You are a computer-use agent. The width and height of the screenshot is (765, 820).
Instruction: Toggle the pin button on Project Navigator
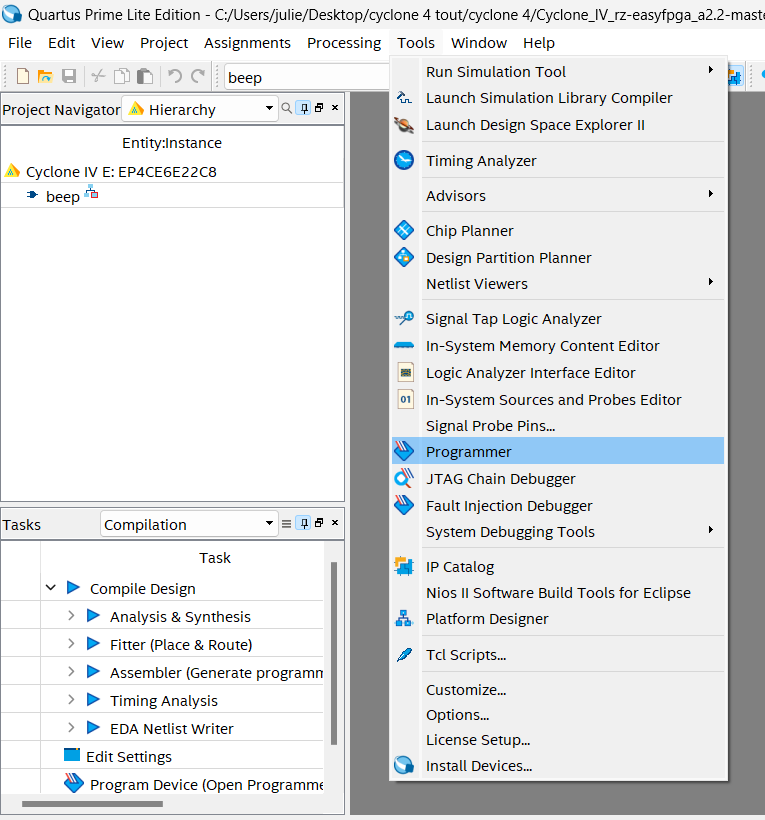click(x=303, y=108)
